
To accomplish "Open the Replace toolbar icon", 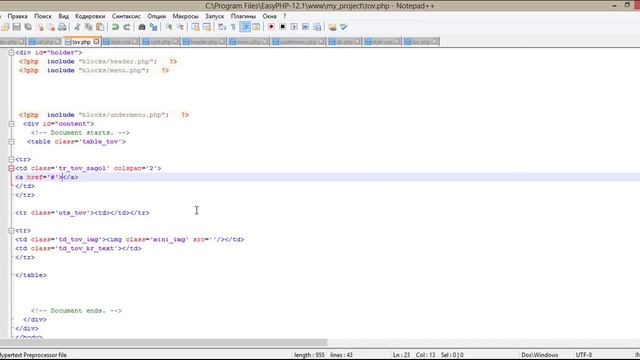I will (x=153, y=27).
